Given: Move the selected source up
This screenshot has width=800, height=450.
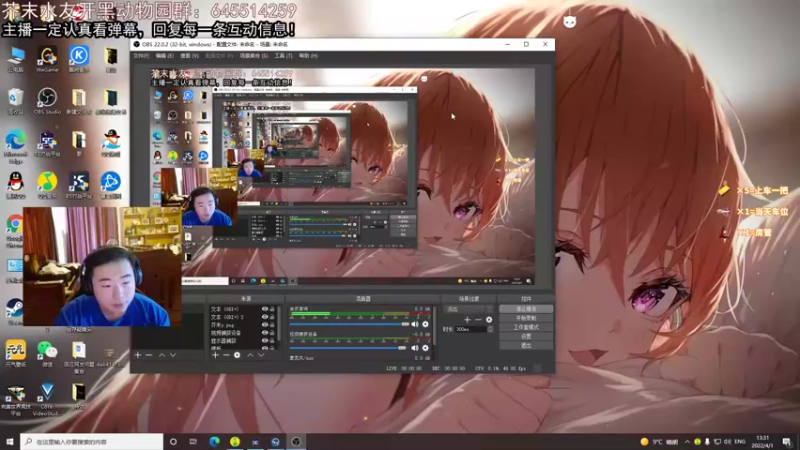Looking at the screenshot, I should click(250, 355).
